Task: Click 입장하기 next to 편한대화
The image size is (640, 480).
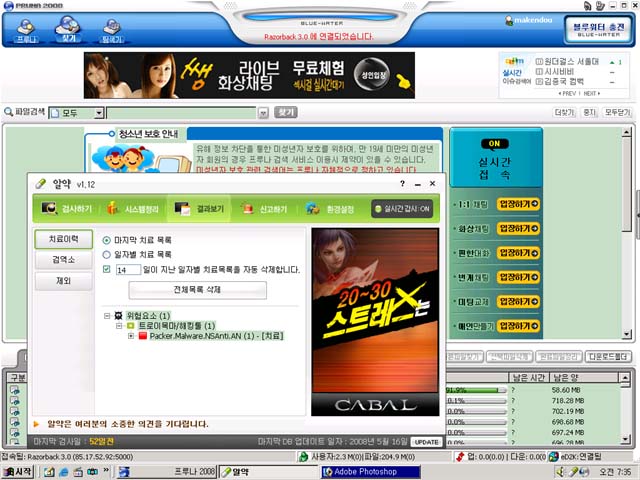Action: 518,253
